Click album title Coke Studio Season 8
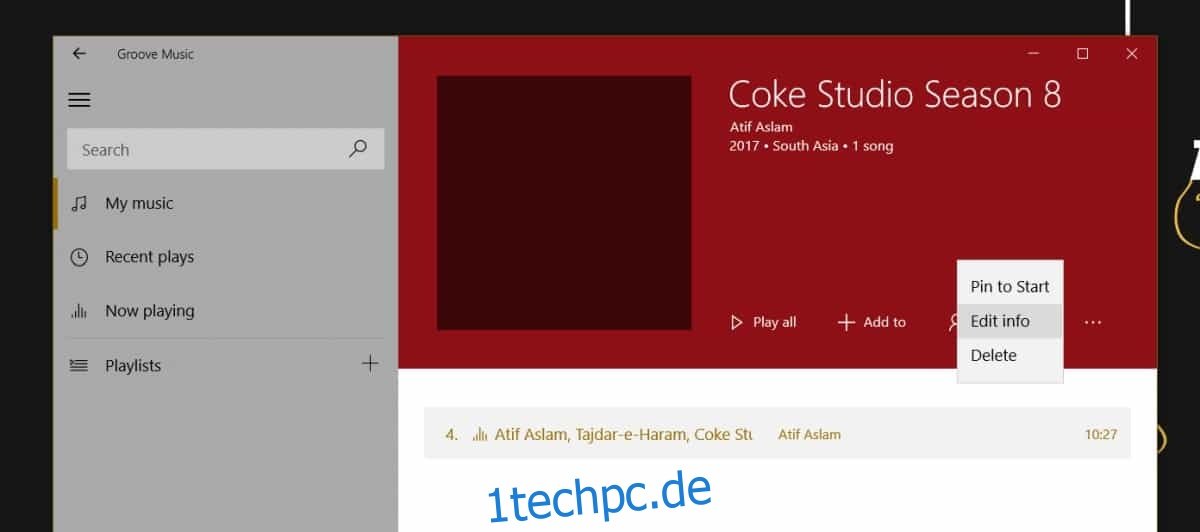Viewport: 1200px width, 532px height. [x=895, y=95]
